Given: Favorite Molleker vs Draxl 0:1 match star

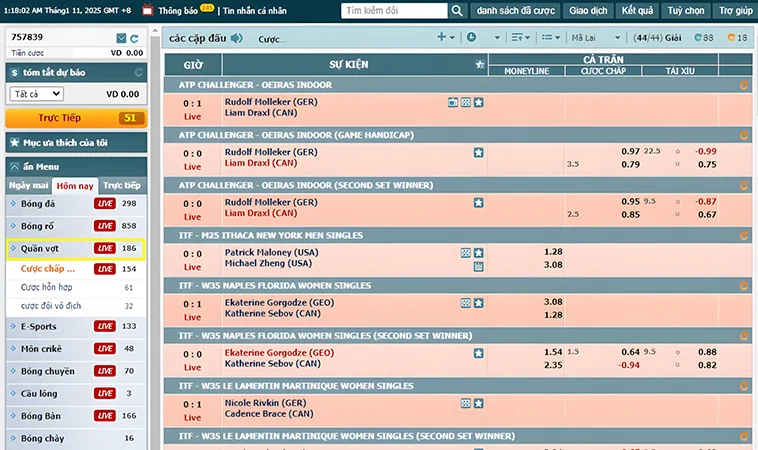Looking at the screenshot, I should coord(479,102).
